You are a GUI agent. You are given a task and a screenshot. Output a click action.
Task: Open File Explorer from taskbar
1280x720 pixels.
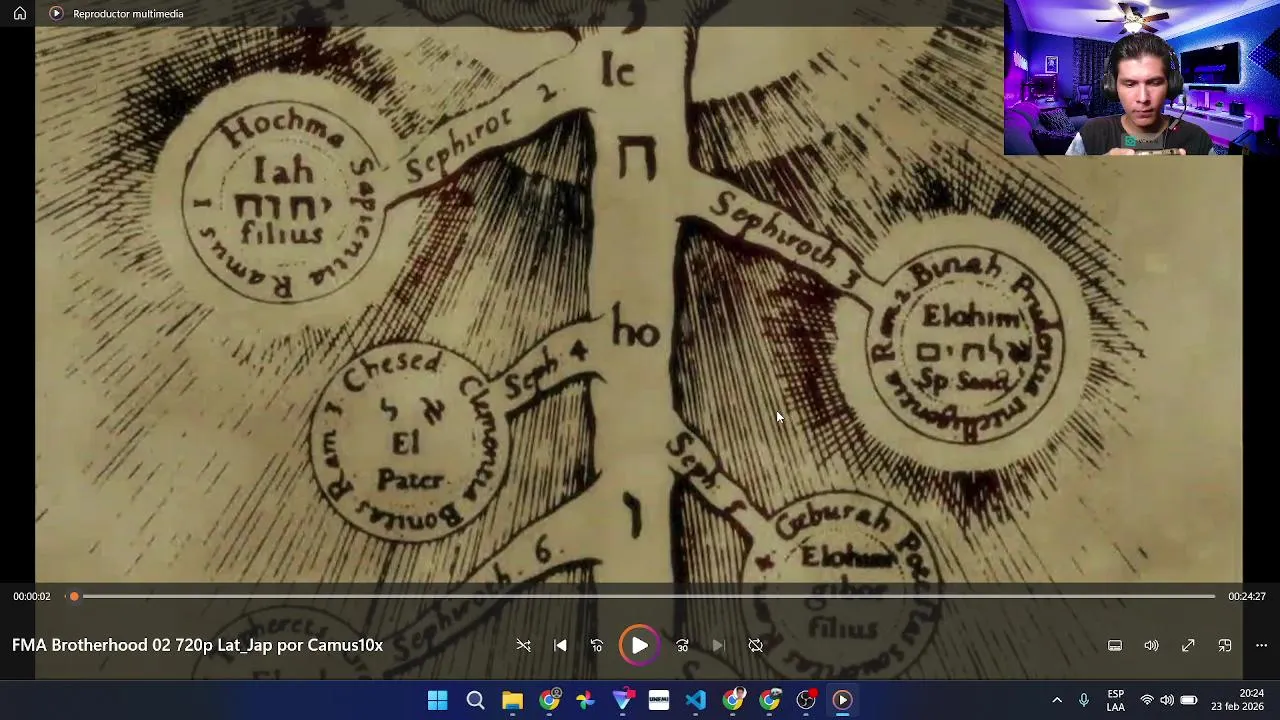(512, 700)
